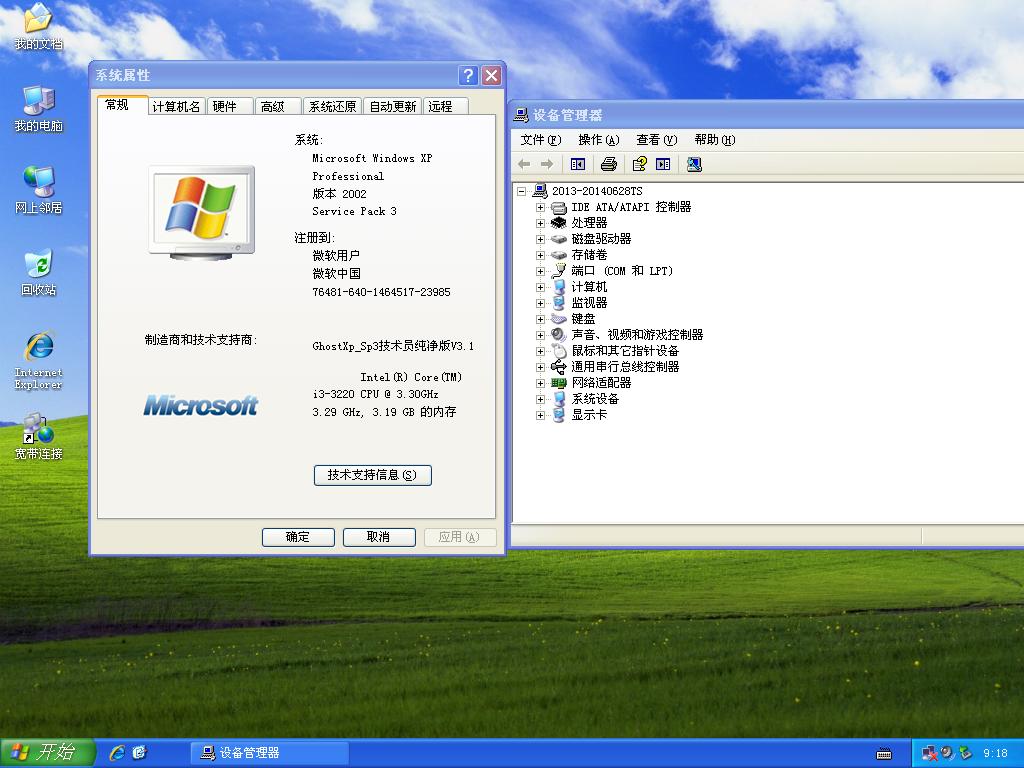
Task: Expand the 网络适配器 node
Action: coord(540,383)
